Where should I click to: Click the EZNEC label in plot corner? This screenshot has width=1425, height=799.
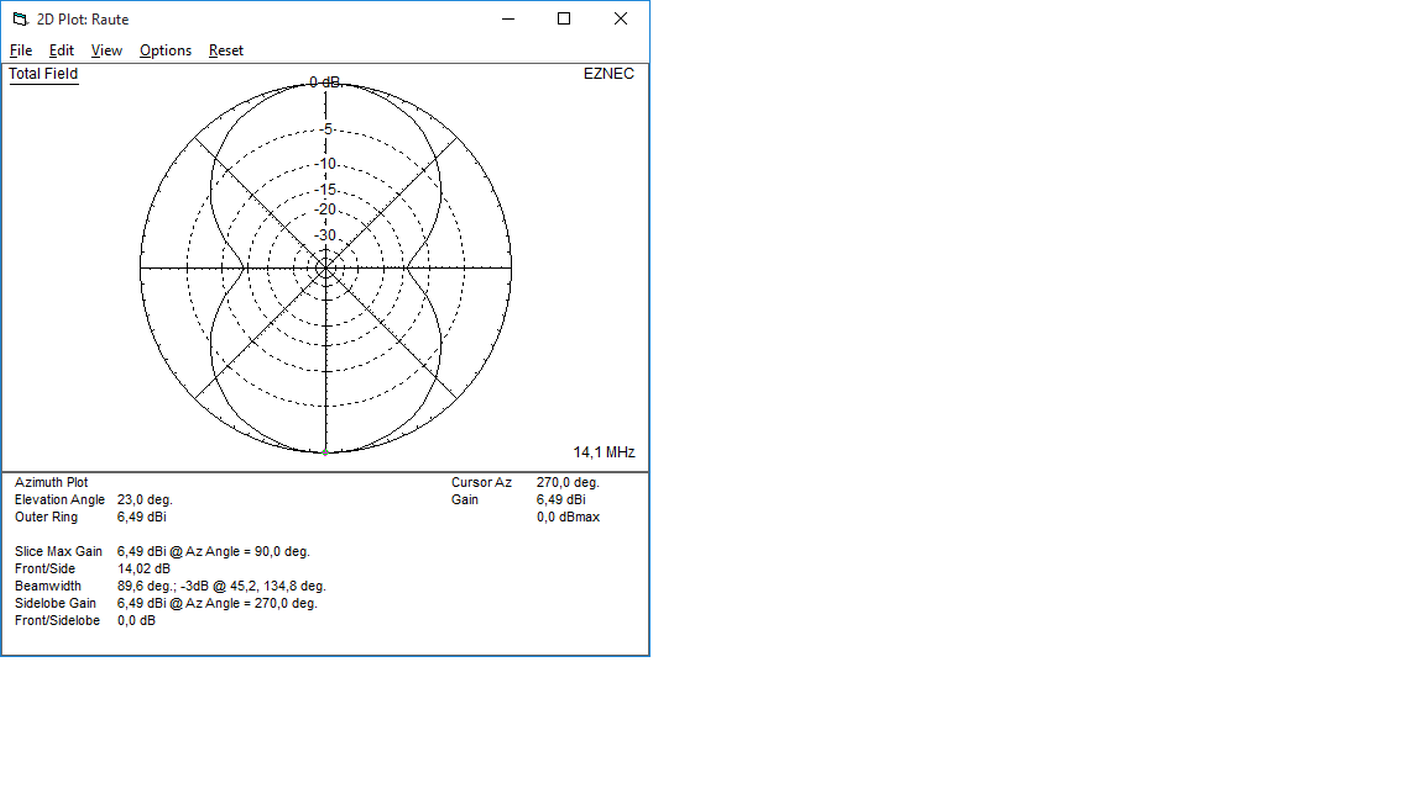608,74
